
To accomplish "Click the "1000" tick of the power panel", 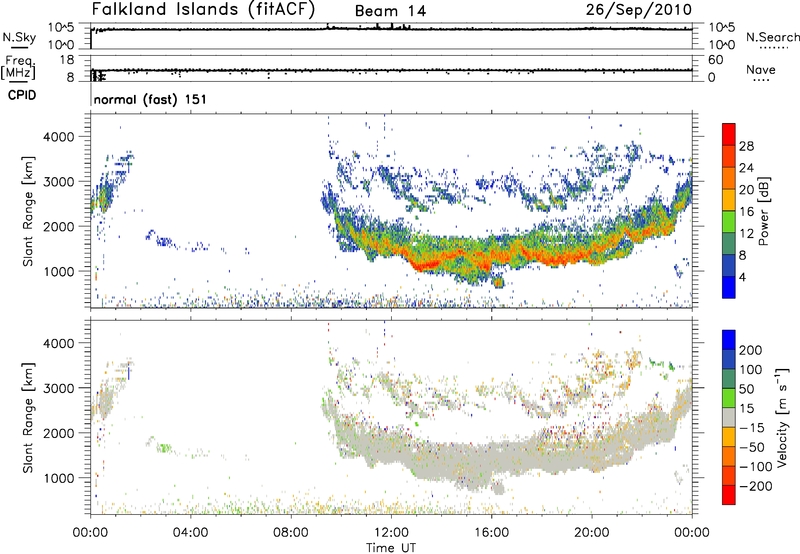I will [58, 271].
